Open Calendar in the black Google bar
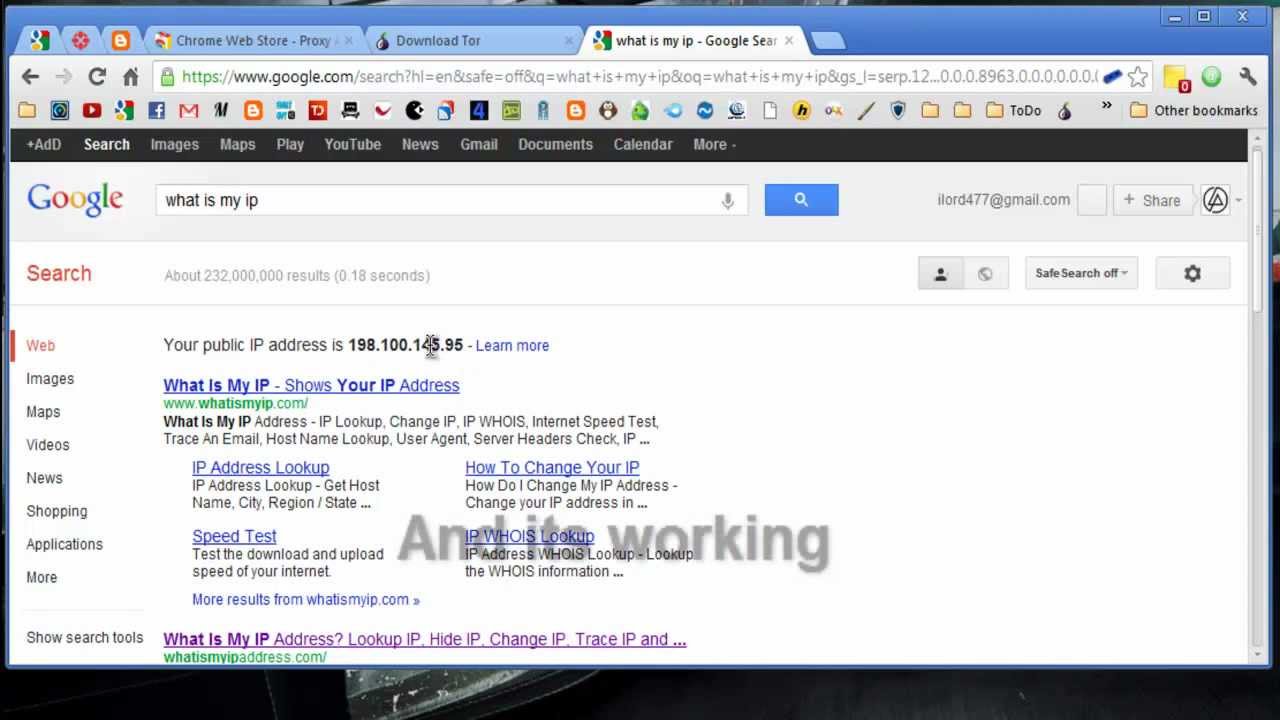This screenshot has height=720, width=1280. point(642,144)
